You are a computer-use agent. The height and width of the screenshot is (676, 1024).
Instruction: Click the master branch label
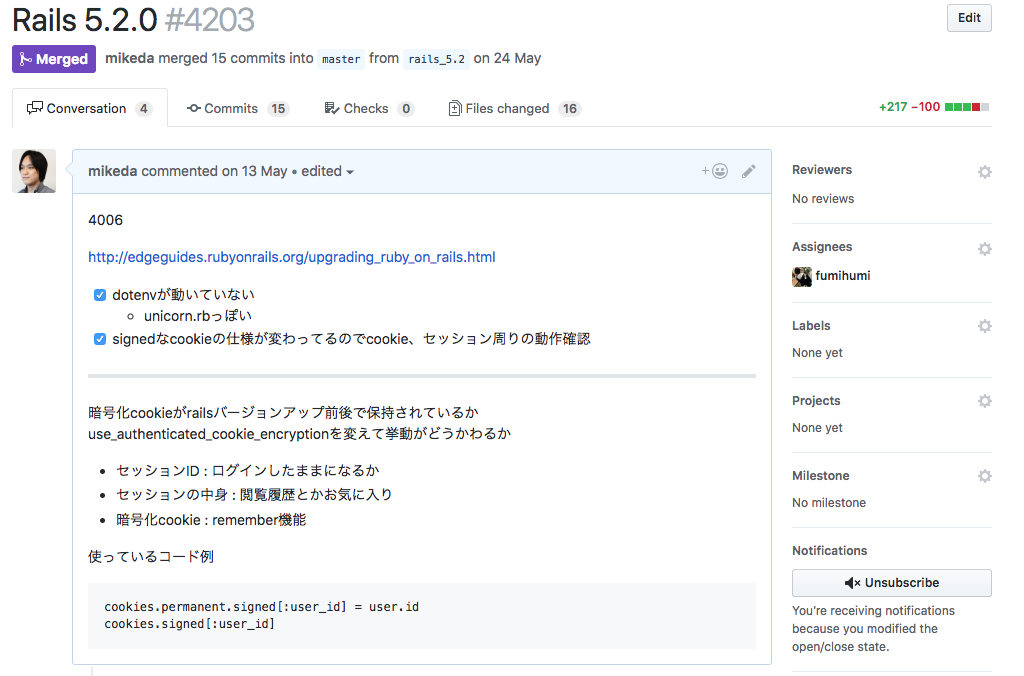[x=341, y=59]
